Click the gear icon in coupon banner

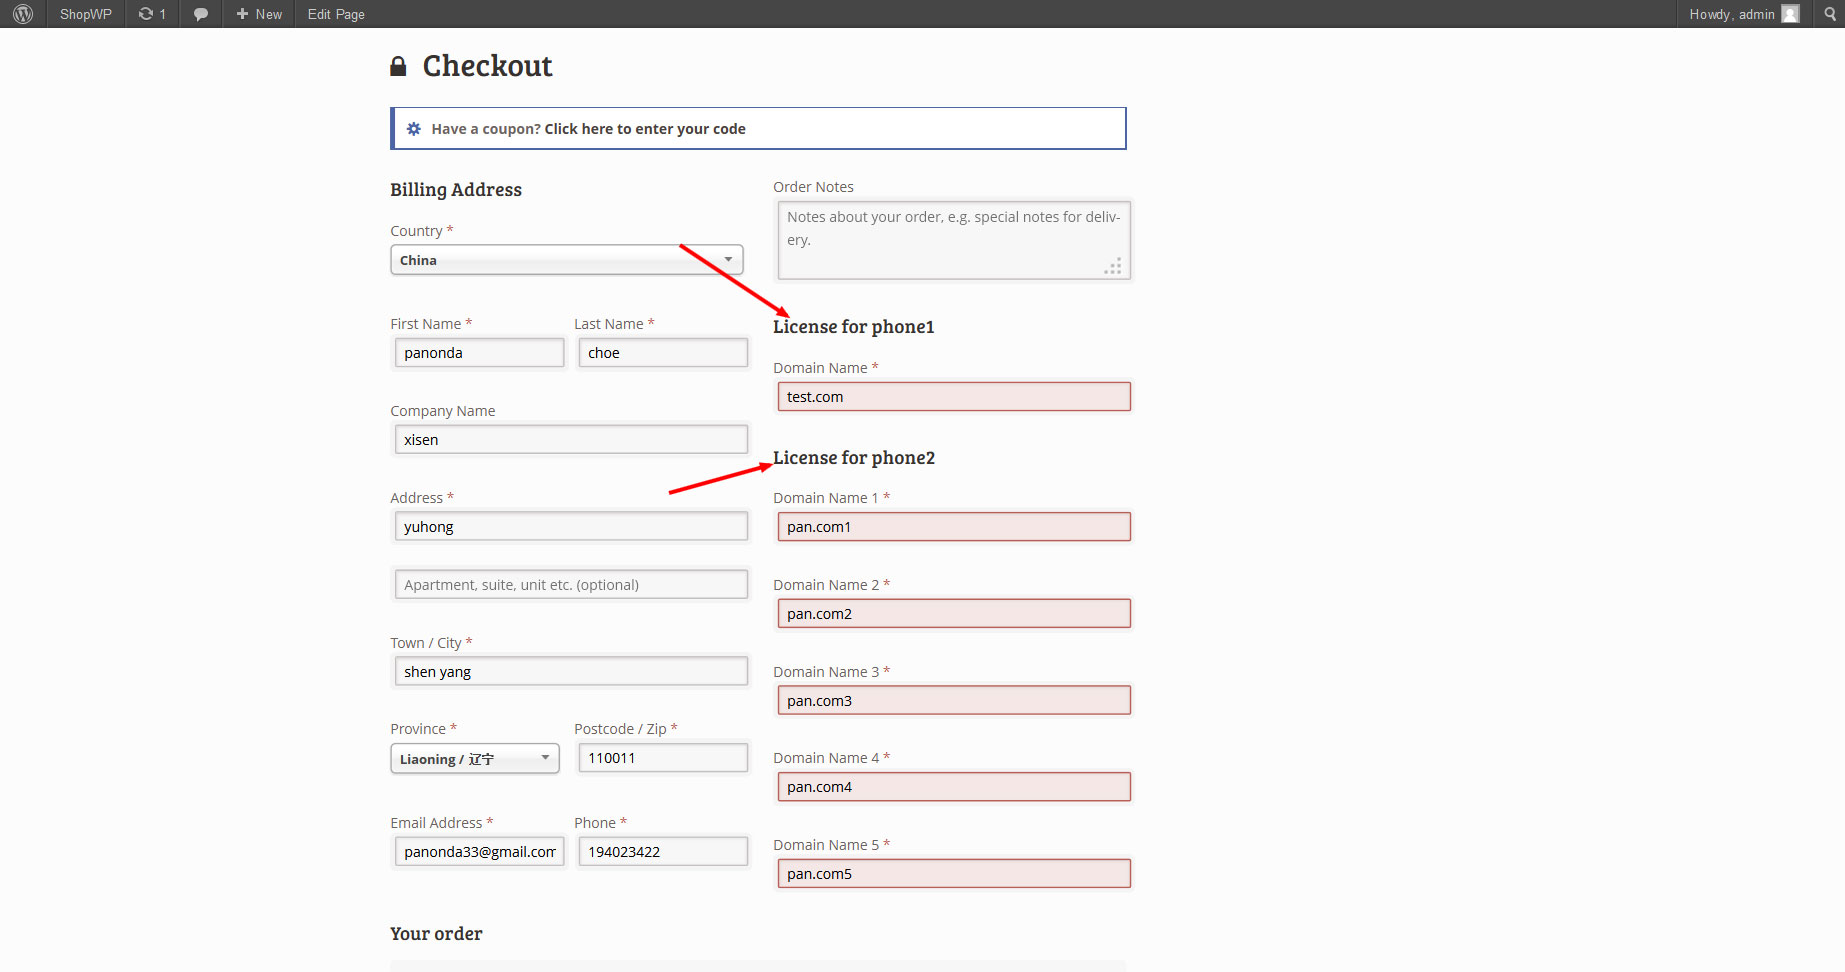tap(413, 128)
